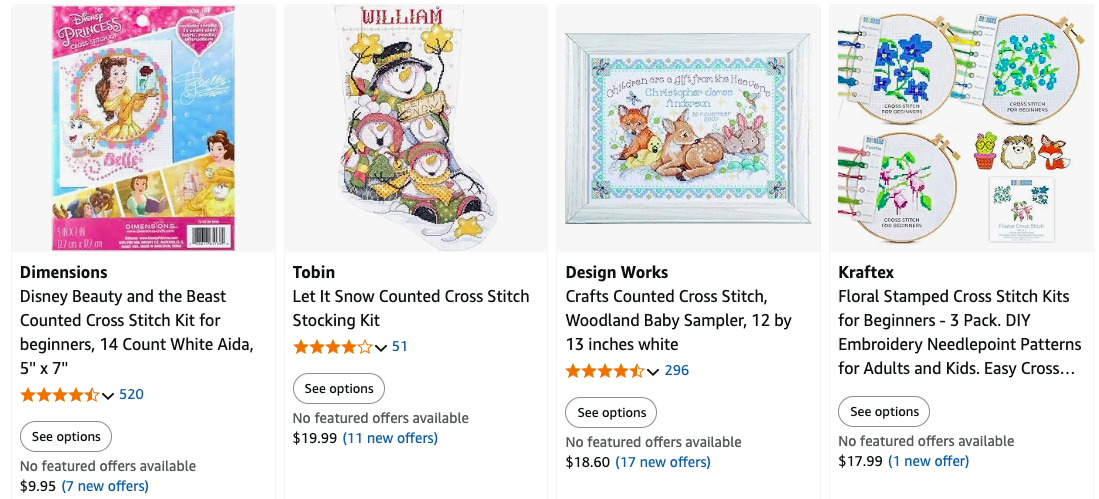The height and width of the screenshot is (499, 1099).
Task: Open the 296 reviews link
Action: [x=677, y=370]
